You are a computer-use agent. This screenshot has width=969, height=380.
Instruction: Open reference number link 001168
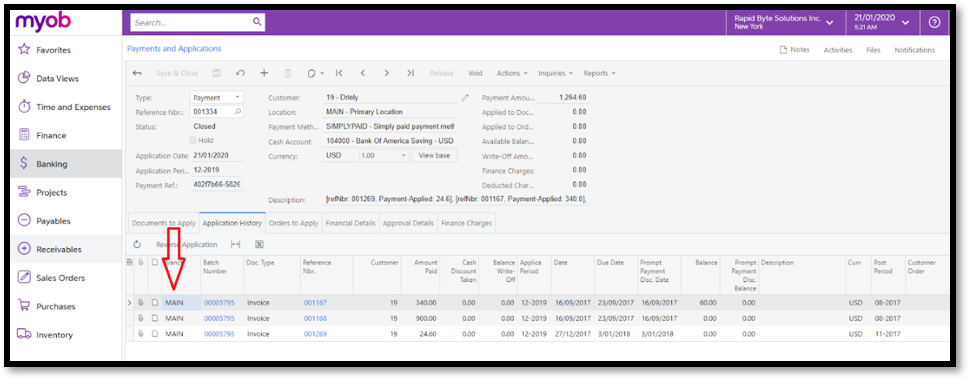coord(315,318)
